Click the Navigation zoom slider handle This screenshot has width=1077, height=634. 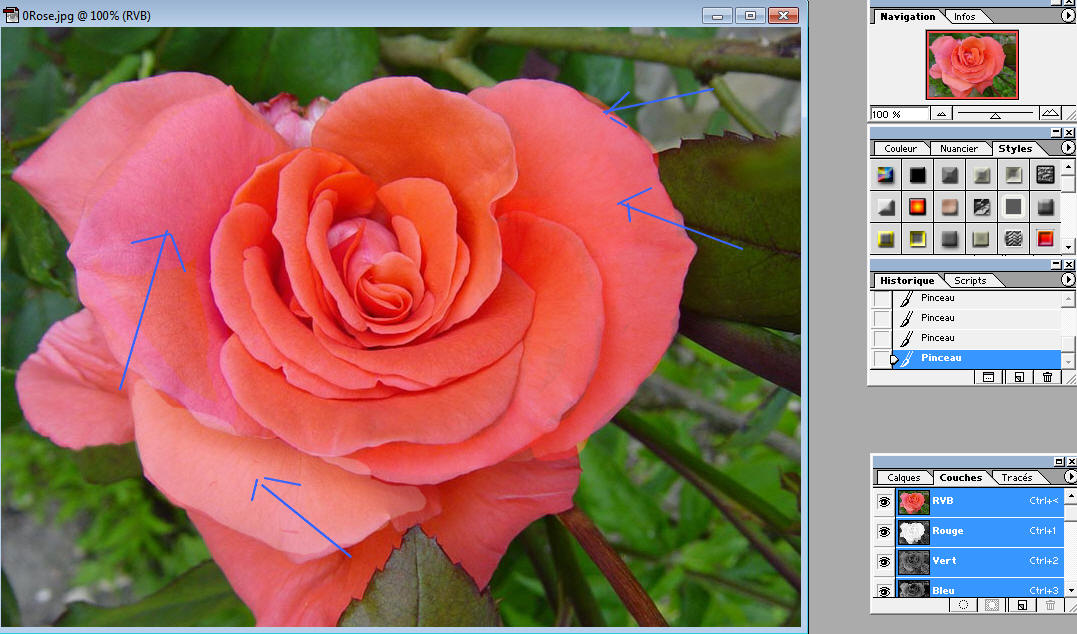[995, 115]
